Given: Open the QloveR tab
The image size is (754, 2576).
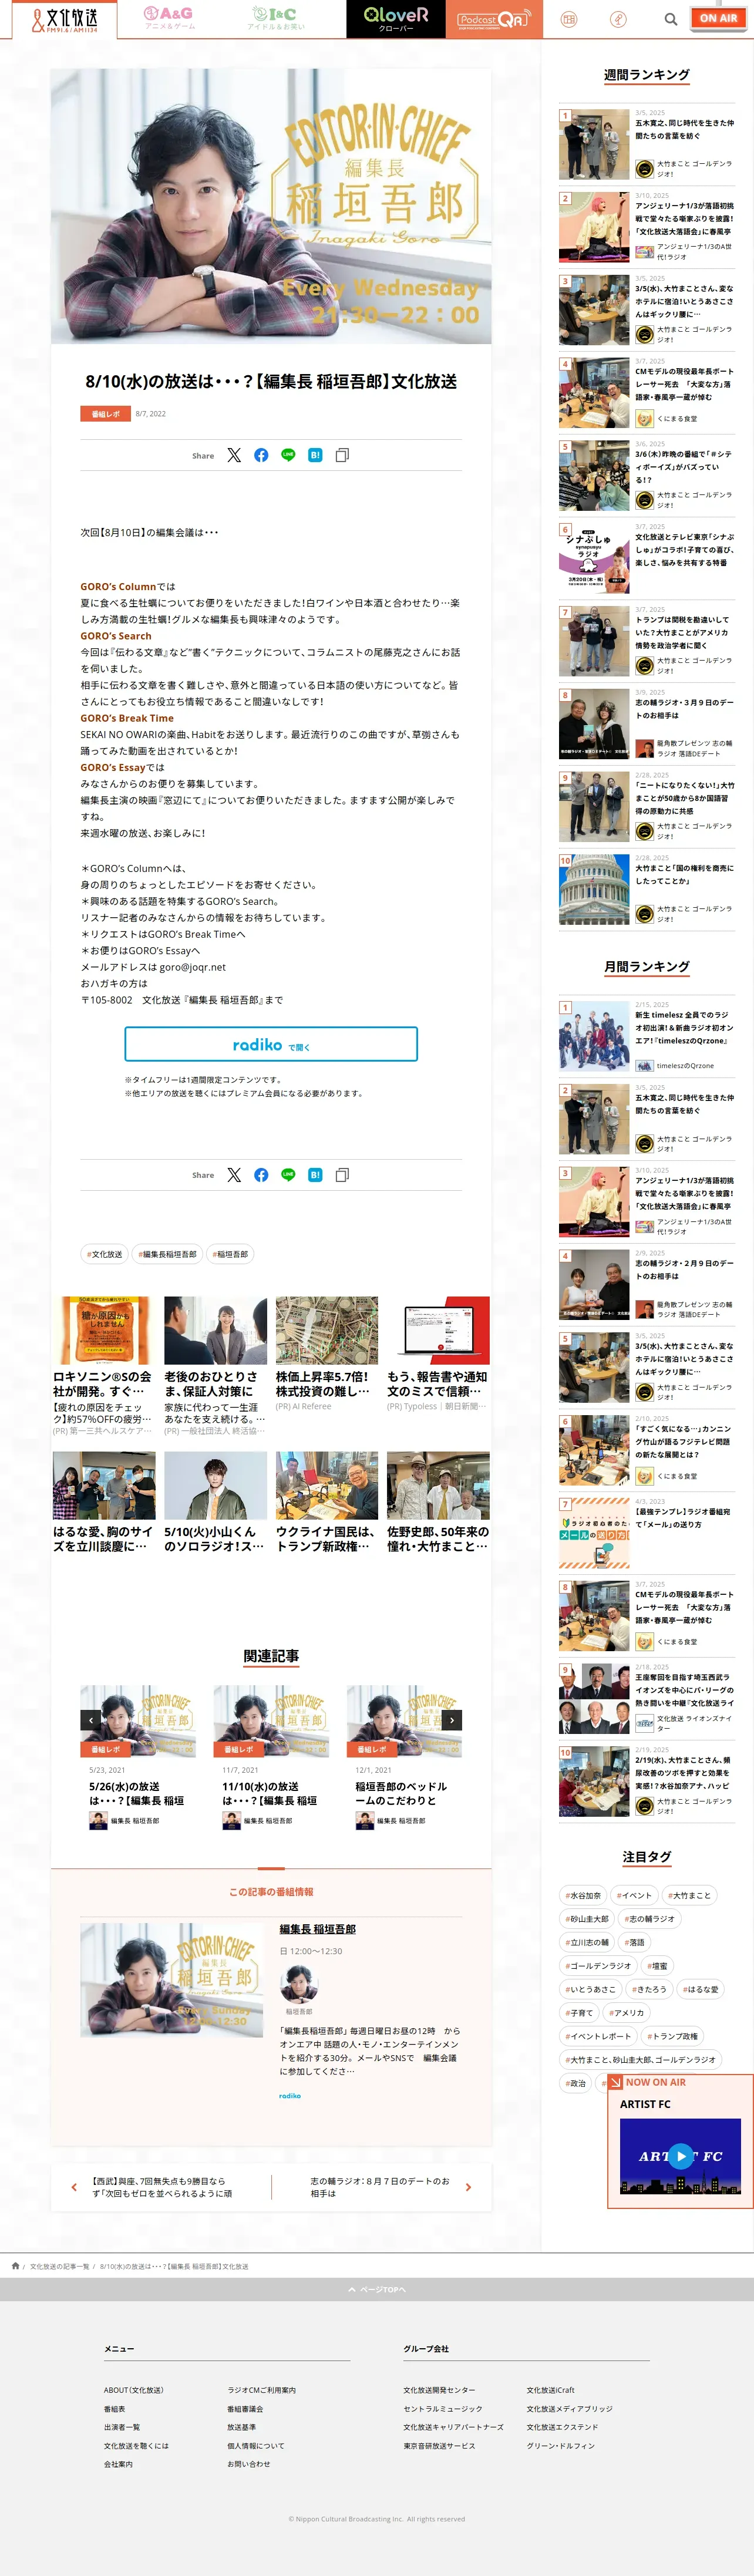Looking at the screenshot, I should [x=396, y=19].
